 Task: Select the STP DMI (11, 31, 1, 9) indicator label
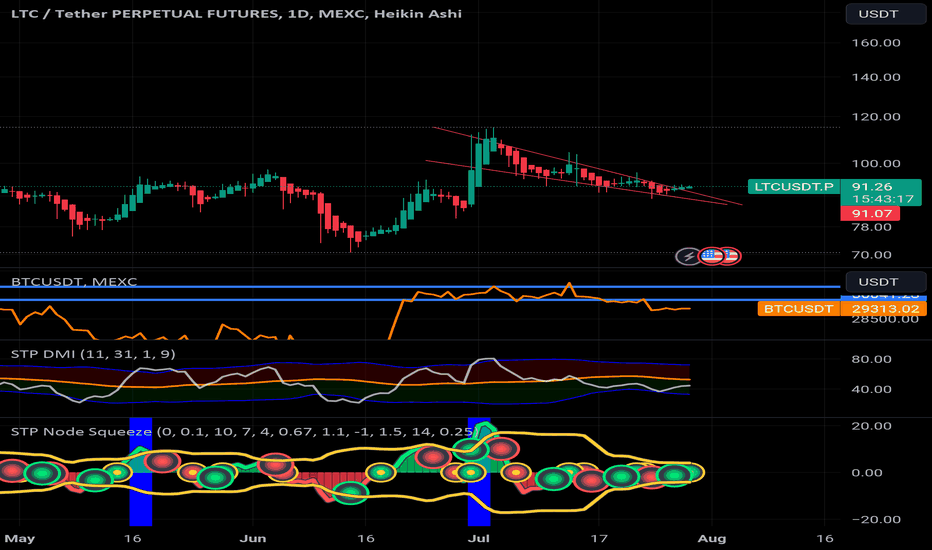click(x=93, y=354)
